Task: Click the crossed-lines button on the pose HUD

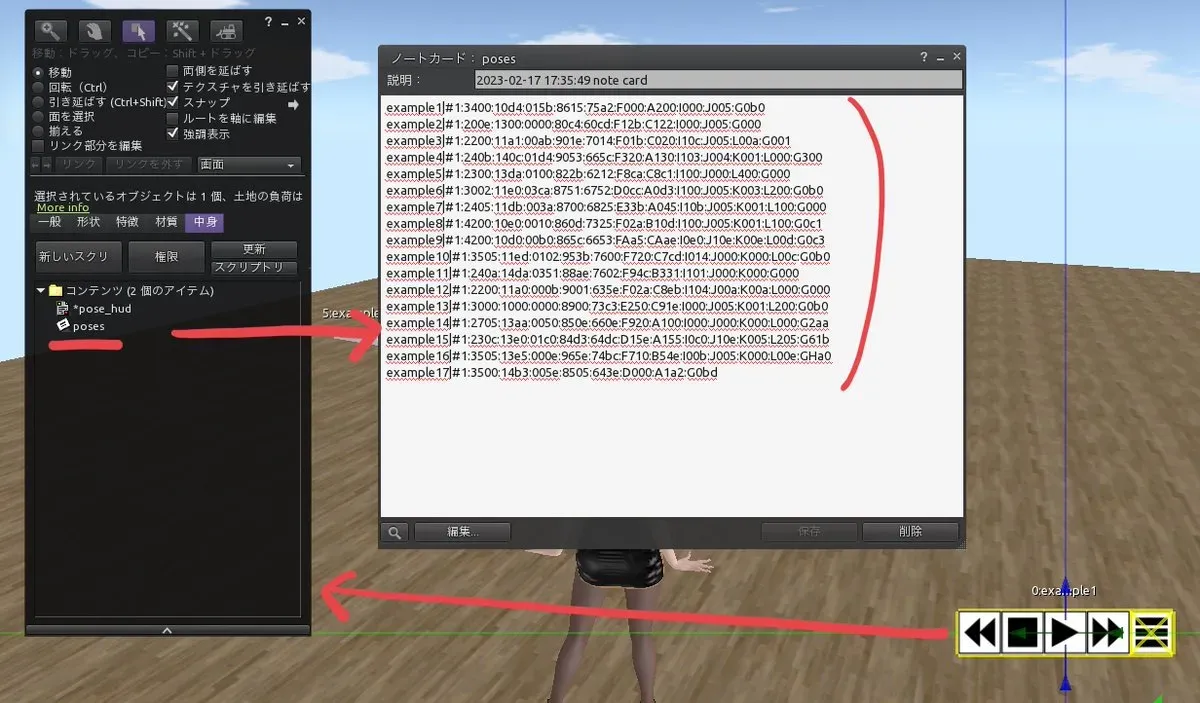Action: [x=1150, y=633]
